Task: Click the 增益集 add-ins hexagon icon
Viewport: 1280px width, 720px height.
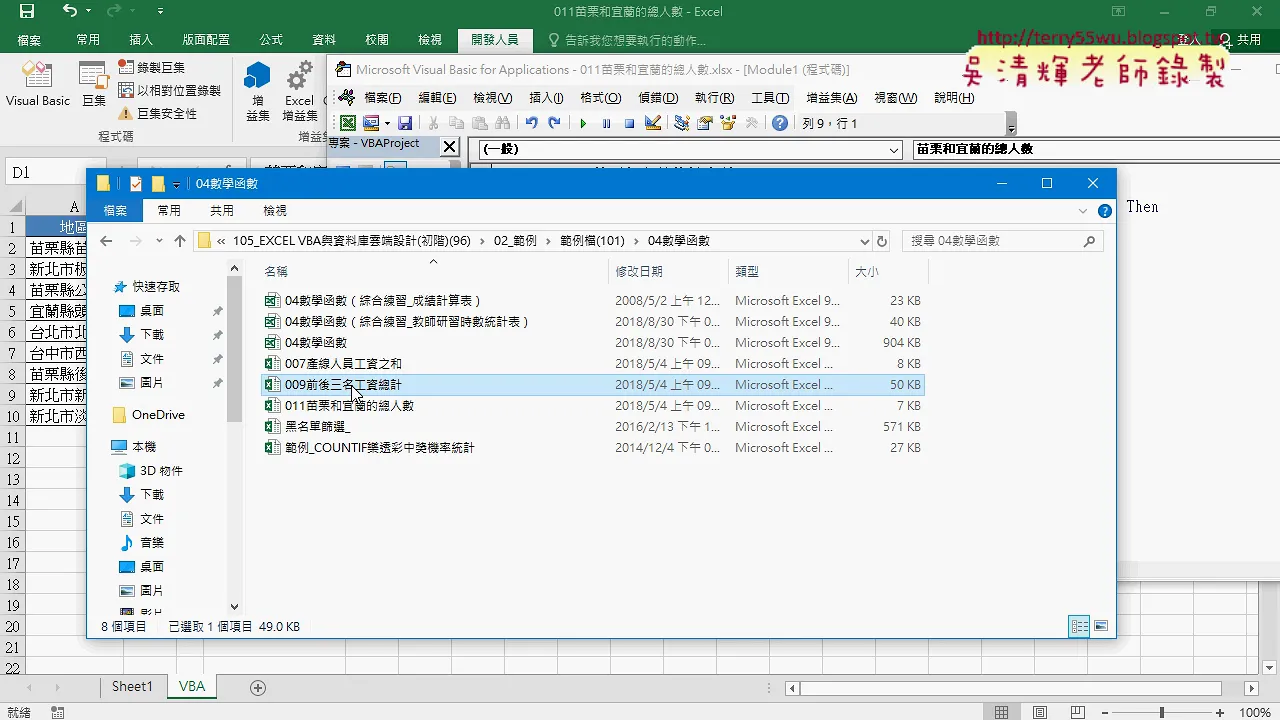Action: pyautogui.click(x=258, y=90)
